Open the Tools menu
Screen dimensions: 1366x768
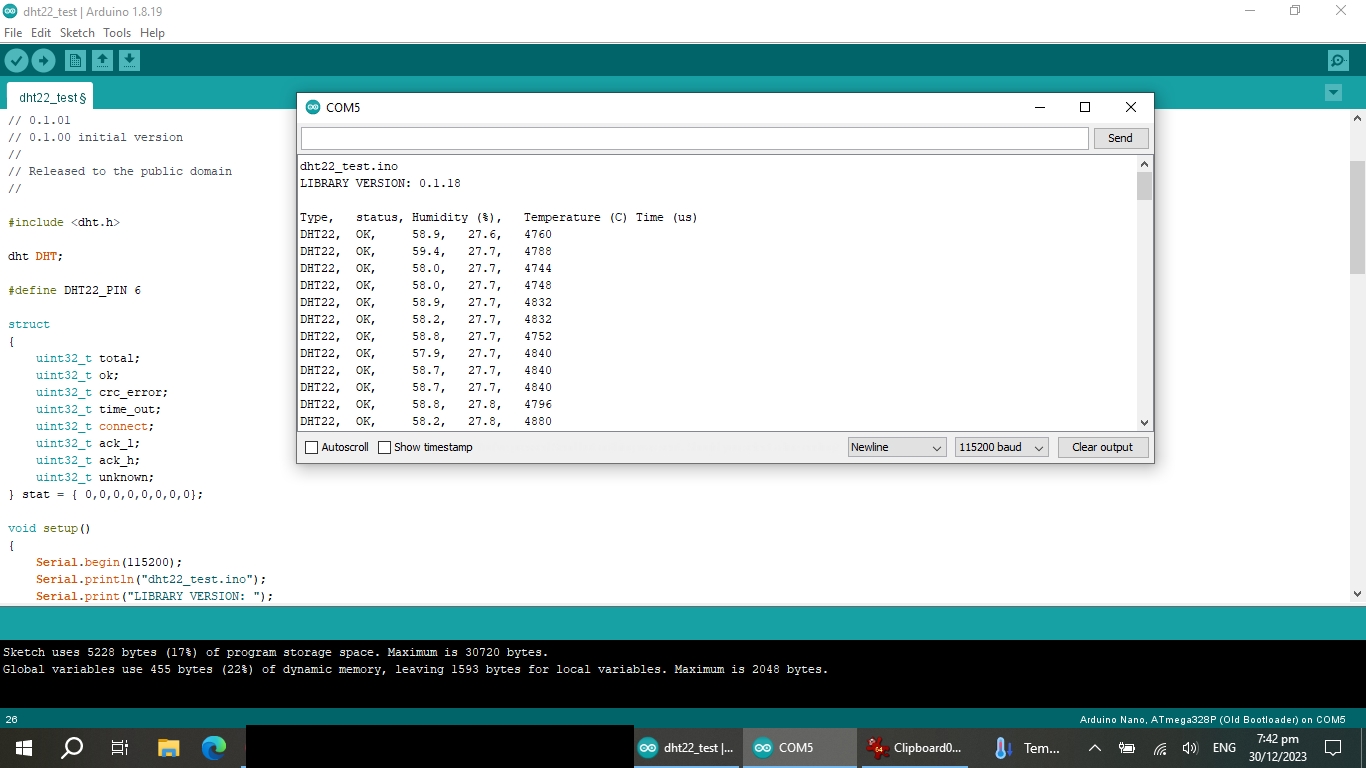coord(117,33)
